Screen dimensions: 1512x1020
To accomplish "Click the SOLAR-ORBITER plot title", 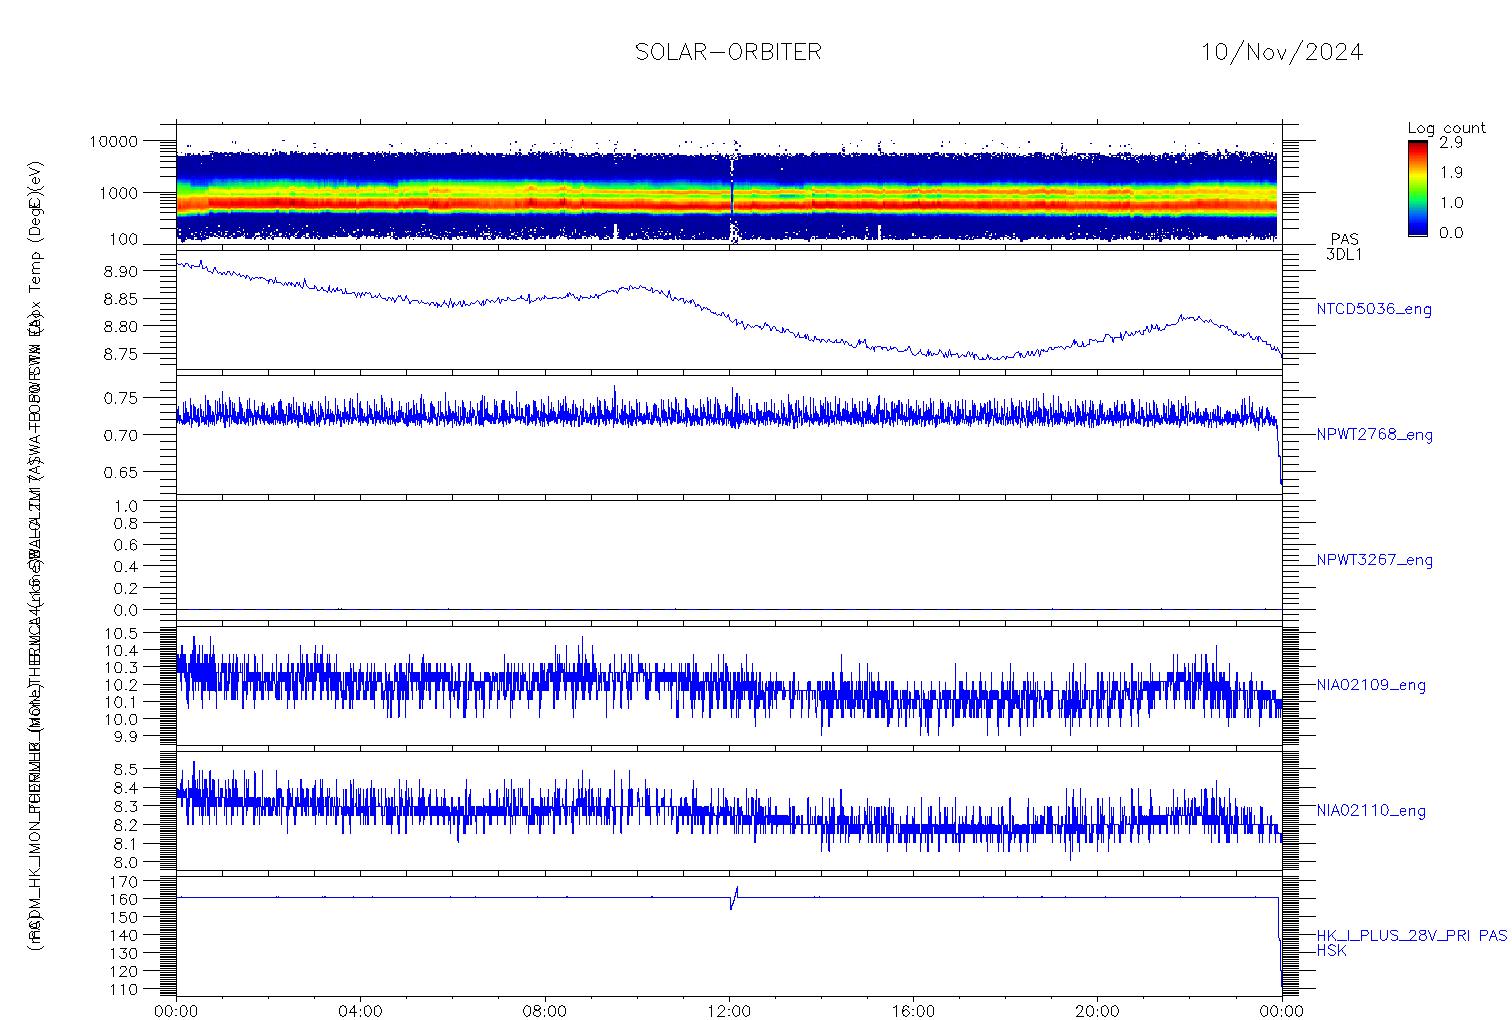I will [x=728, y=52].
